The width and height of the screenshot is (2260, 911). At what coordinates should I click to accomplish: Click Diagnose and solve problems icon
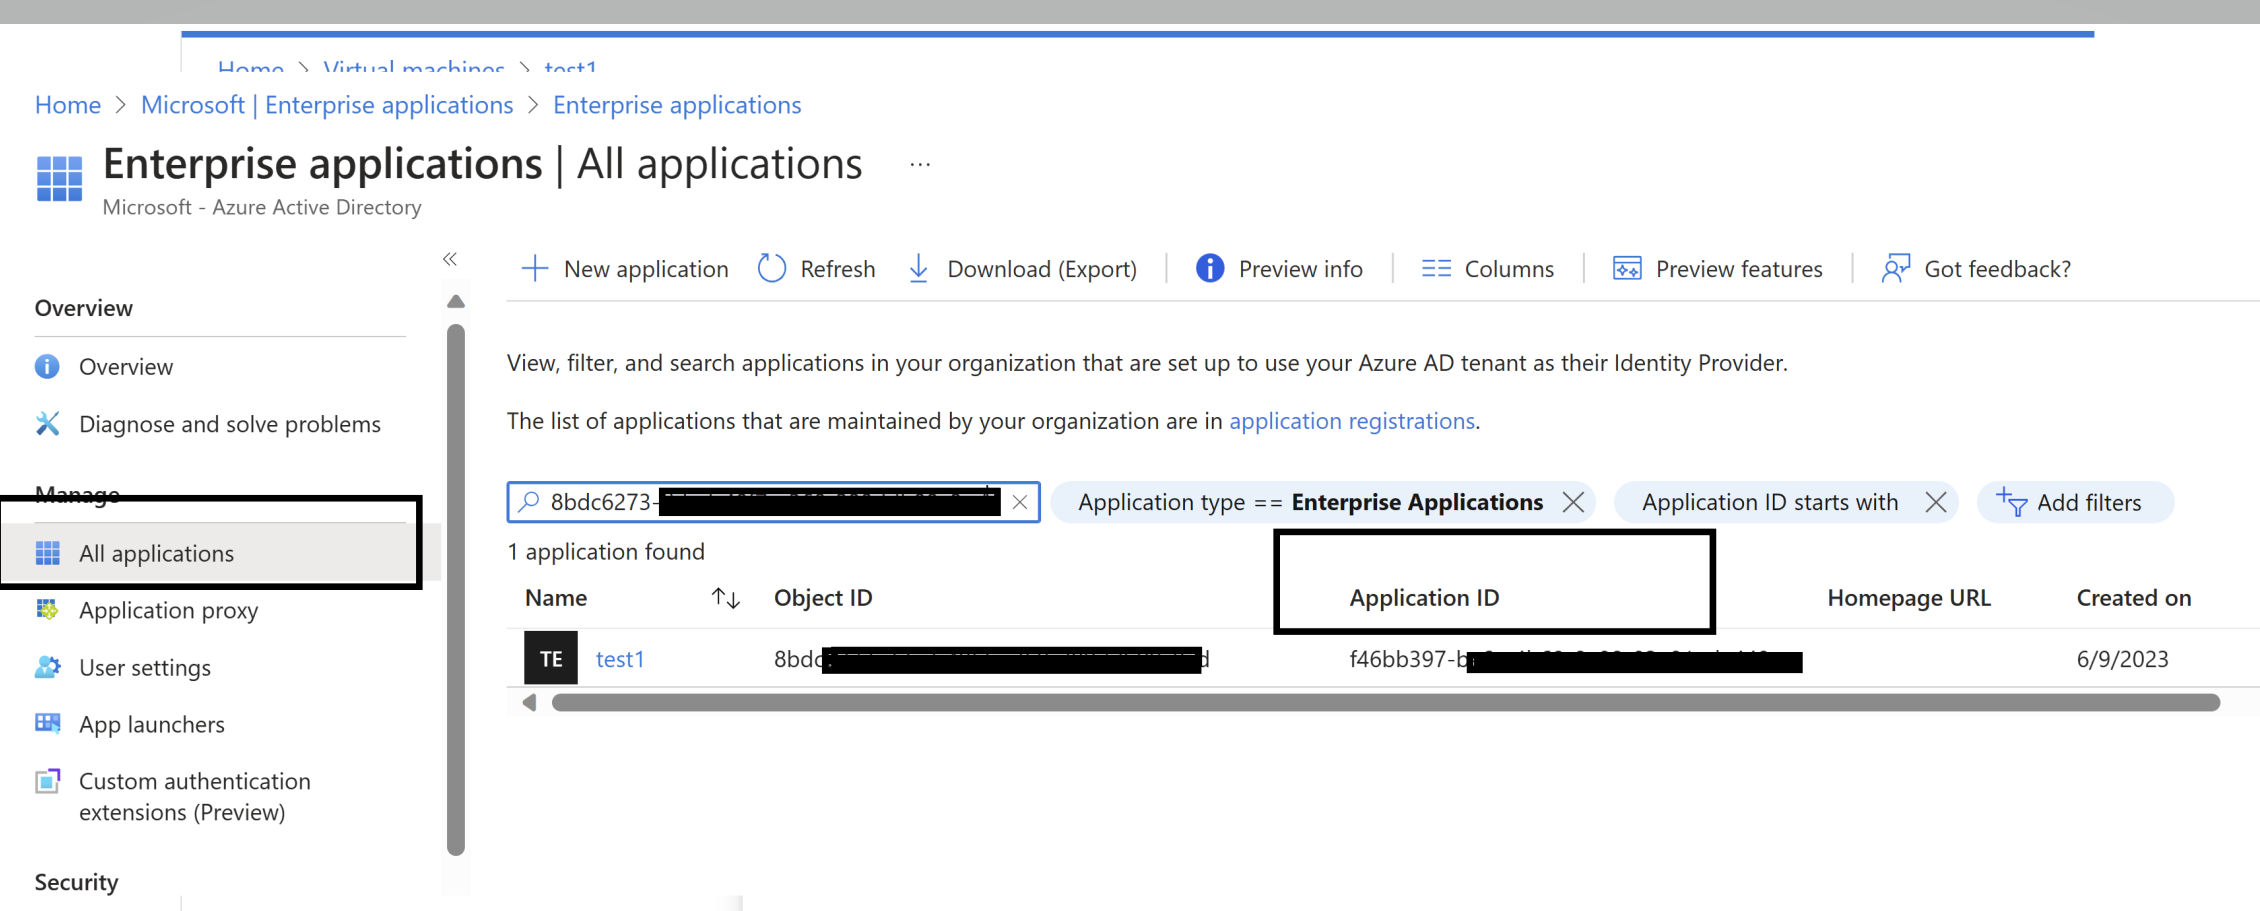tap(47, 423)
